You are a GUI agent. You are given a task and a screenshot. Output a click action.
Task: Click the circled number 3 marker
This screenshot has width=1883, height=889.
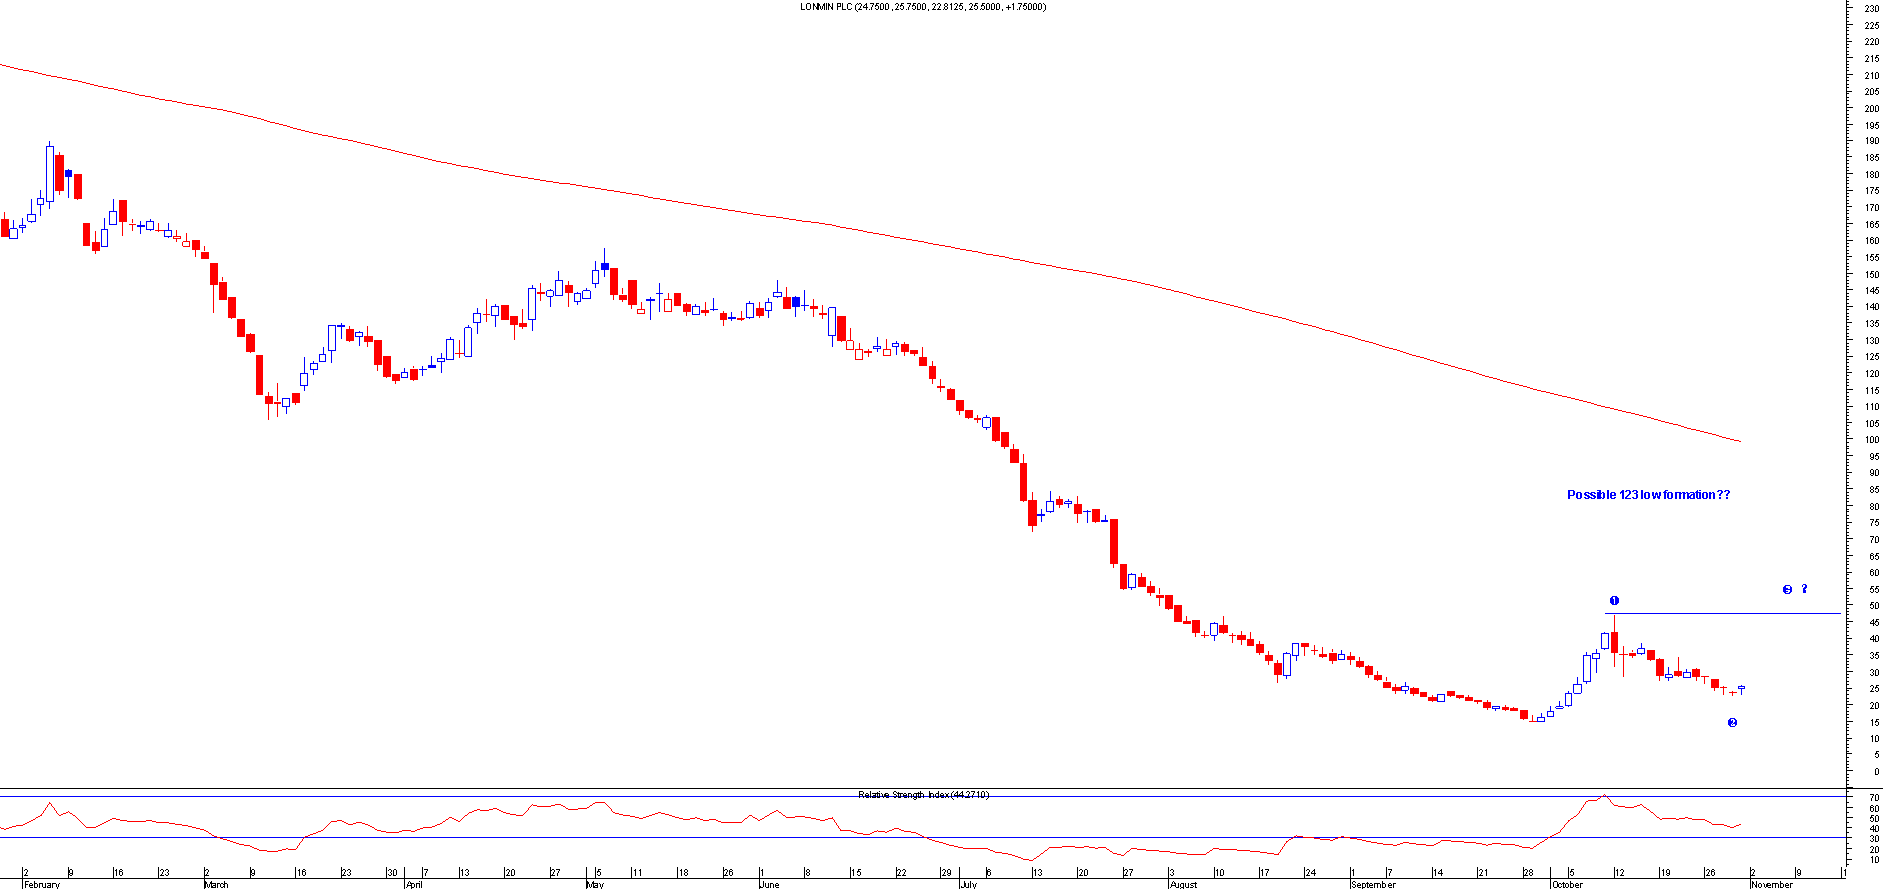point(1787,590)
